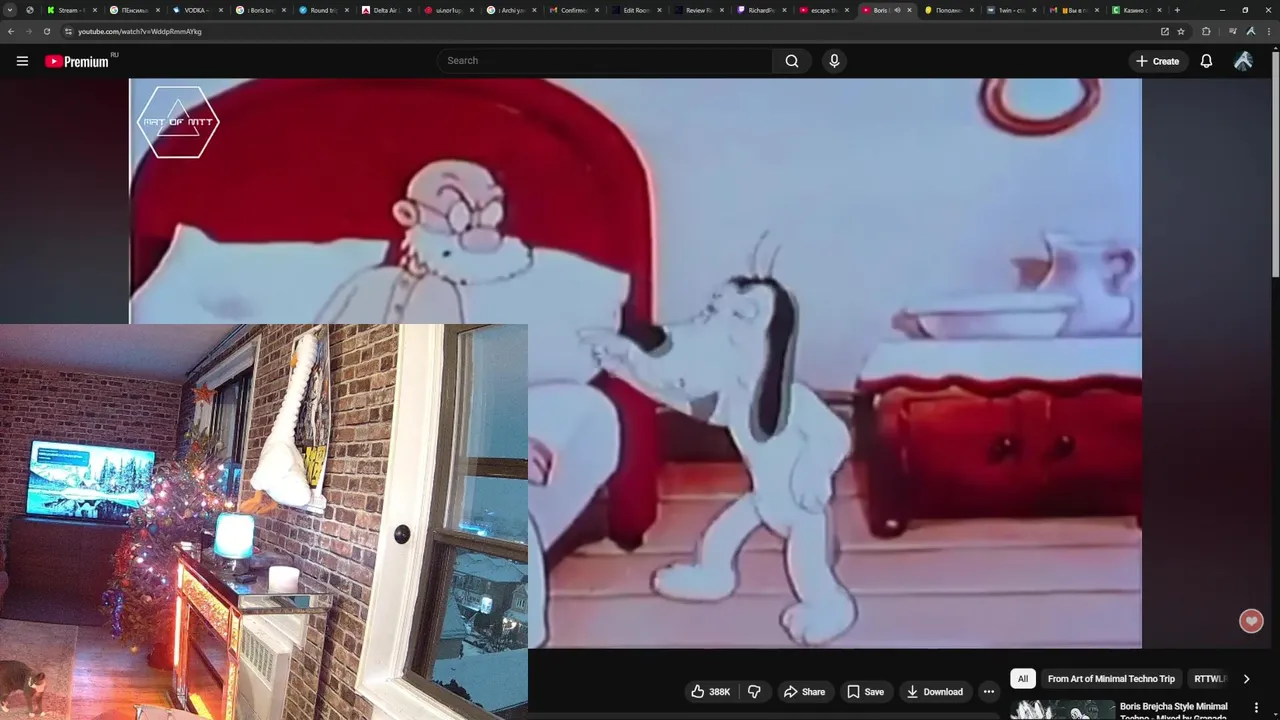The image size is (1280, 720).
Task: Show next suggestion chips with the arrow
Action: pos(1246,679)
